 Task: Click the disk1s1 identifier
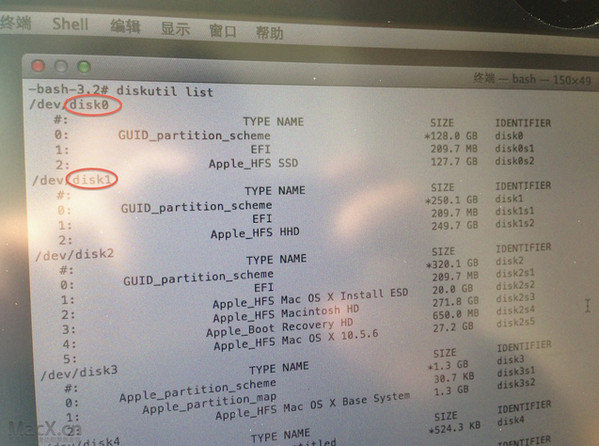(515, 211)
